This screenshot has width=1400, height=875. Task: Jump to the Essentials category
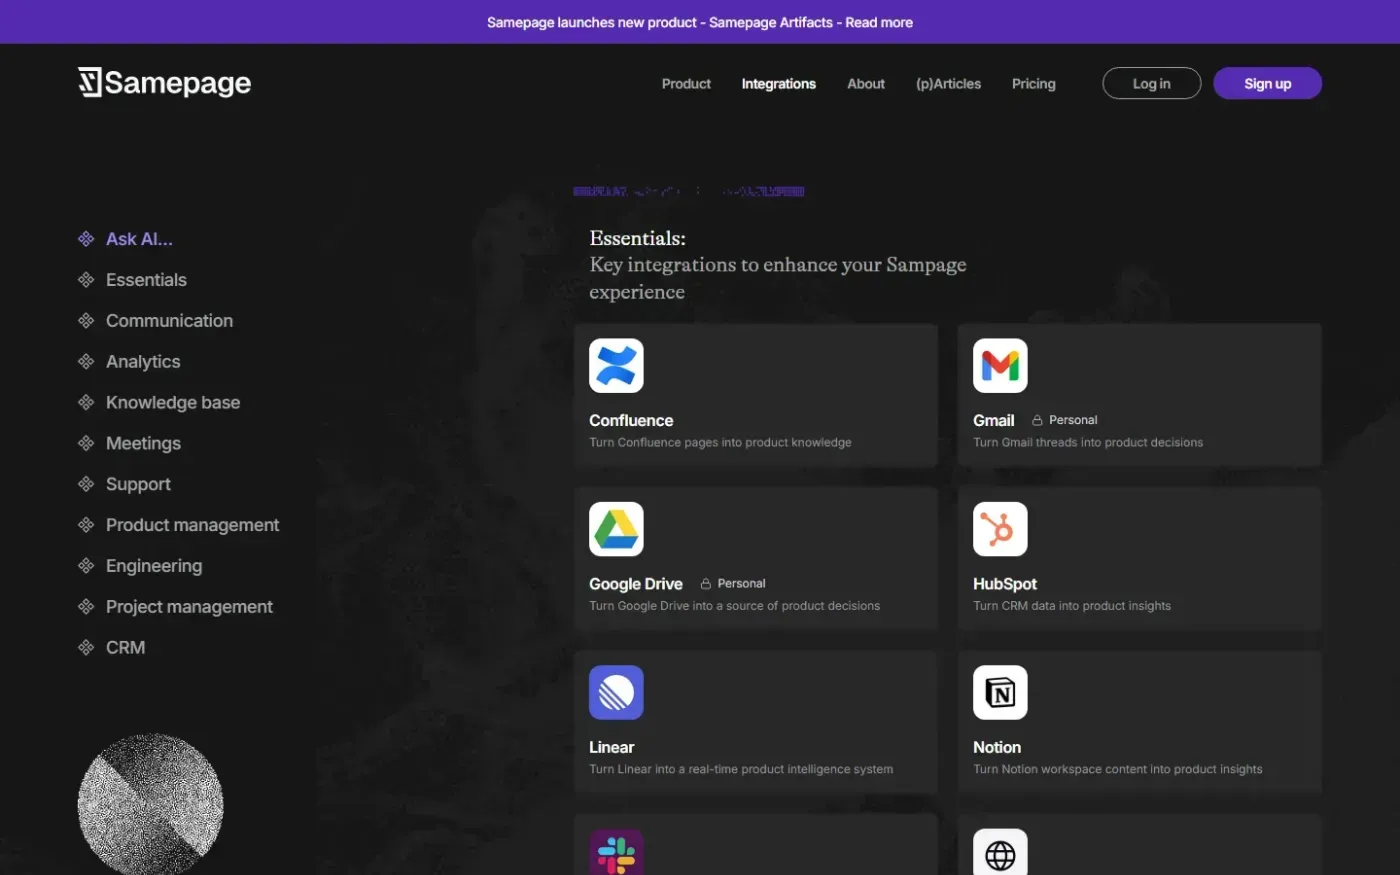point(146,280)
